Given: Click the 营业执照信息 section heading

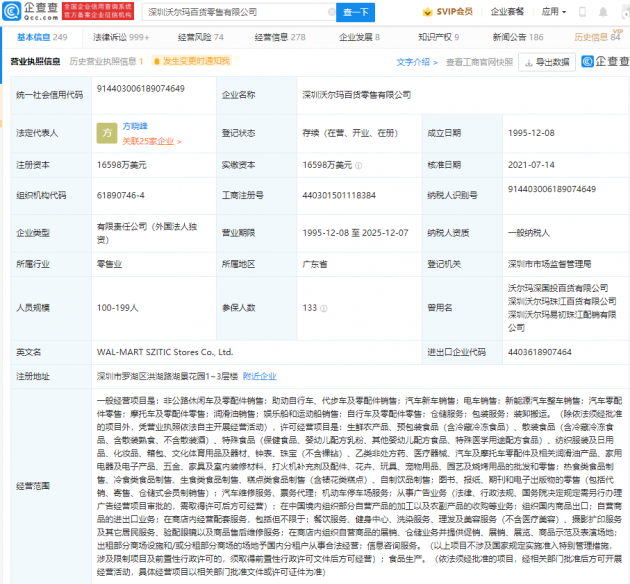Looking at the screenshot, I should (x=35, y=61).
